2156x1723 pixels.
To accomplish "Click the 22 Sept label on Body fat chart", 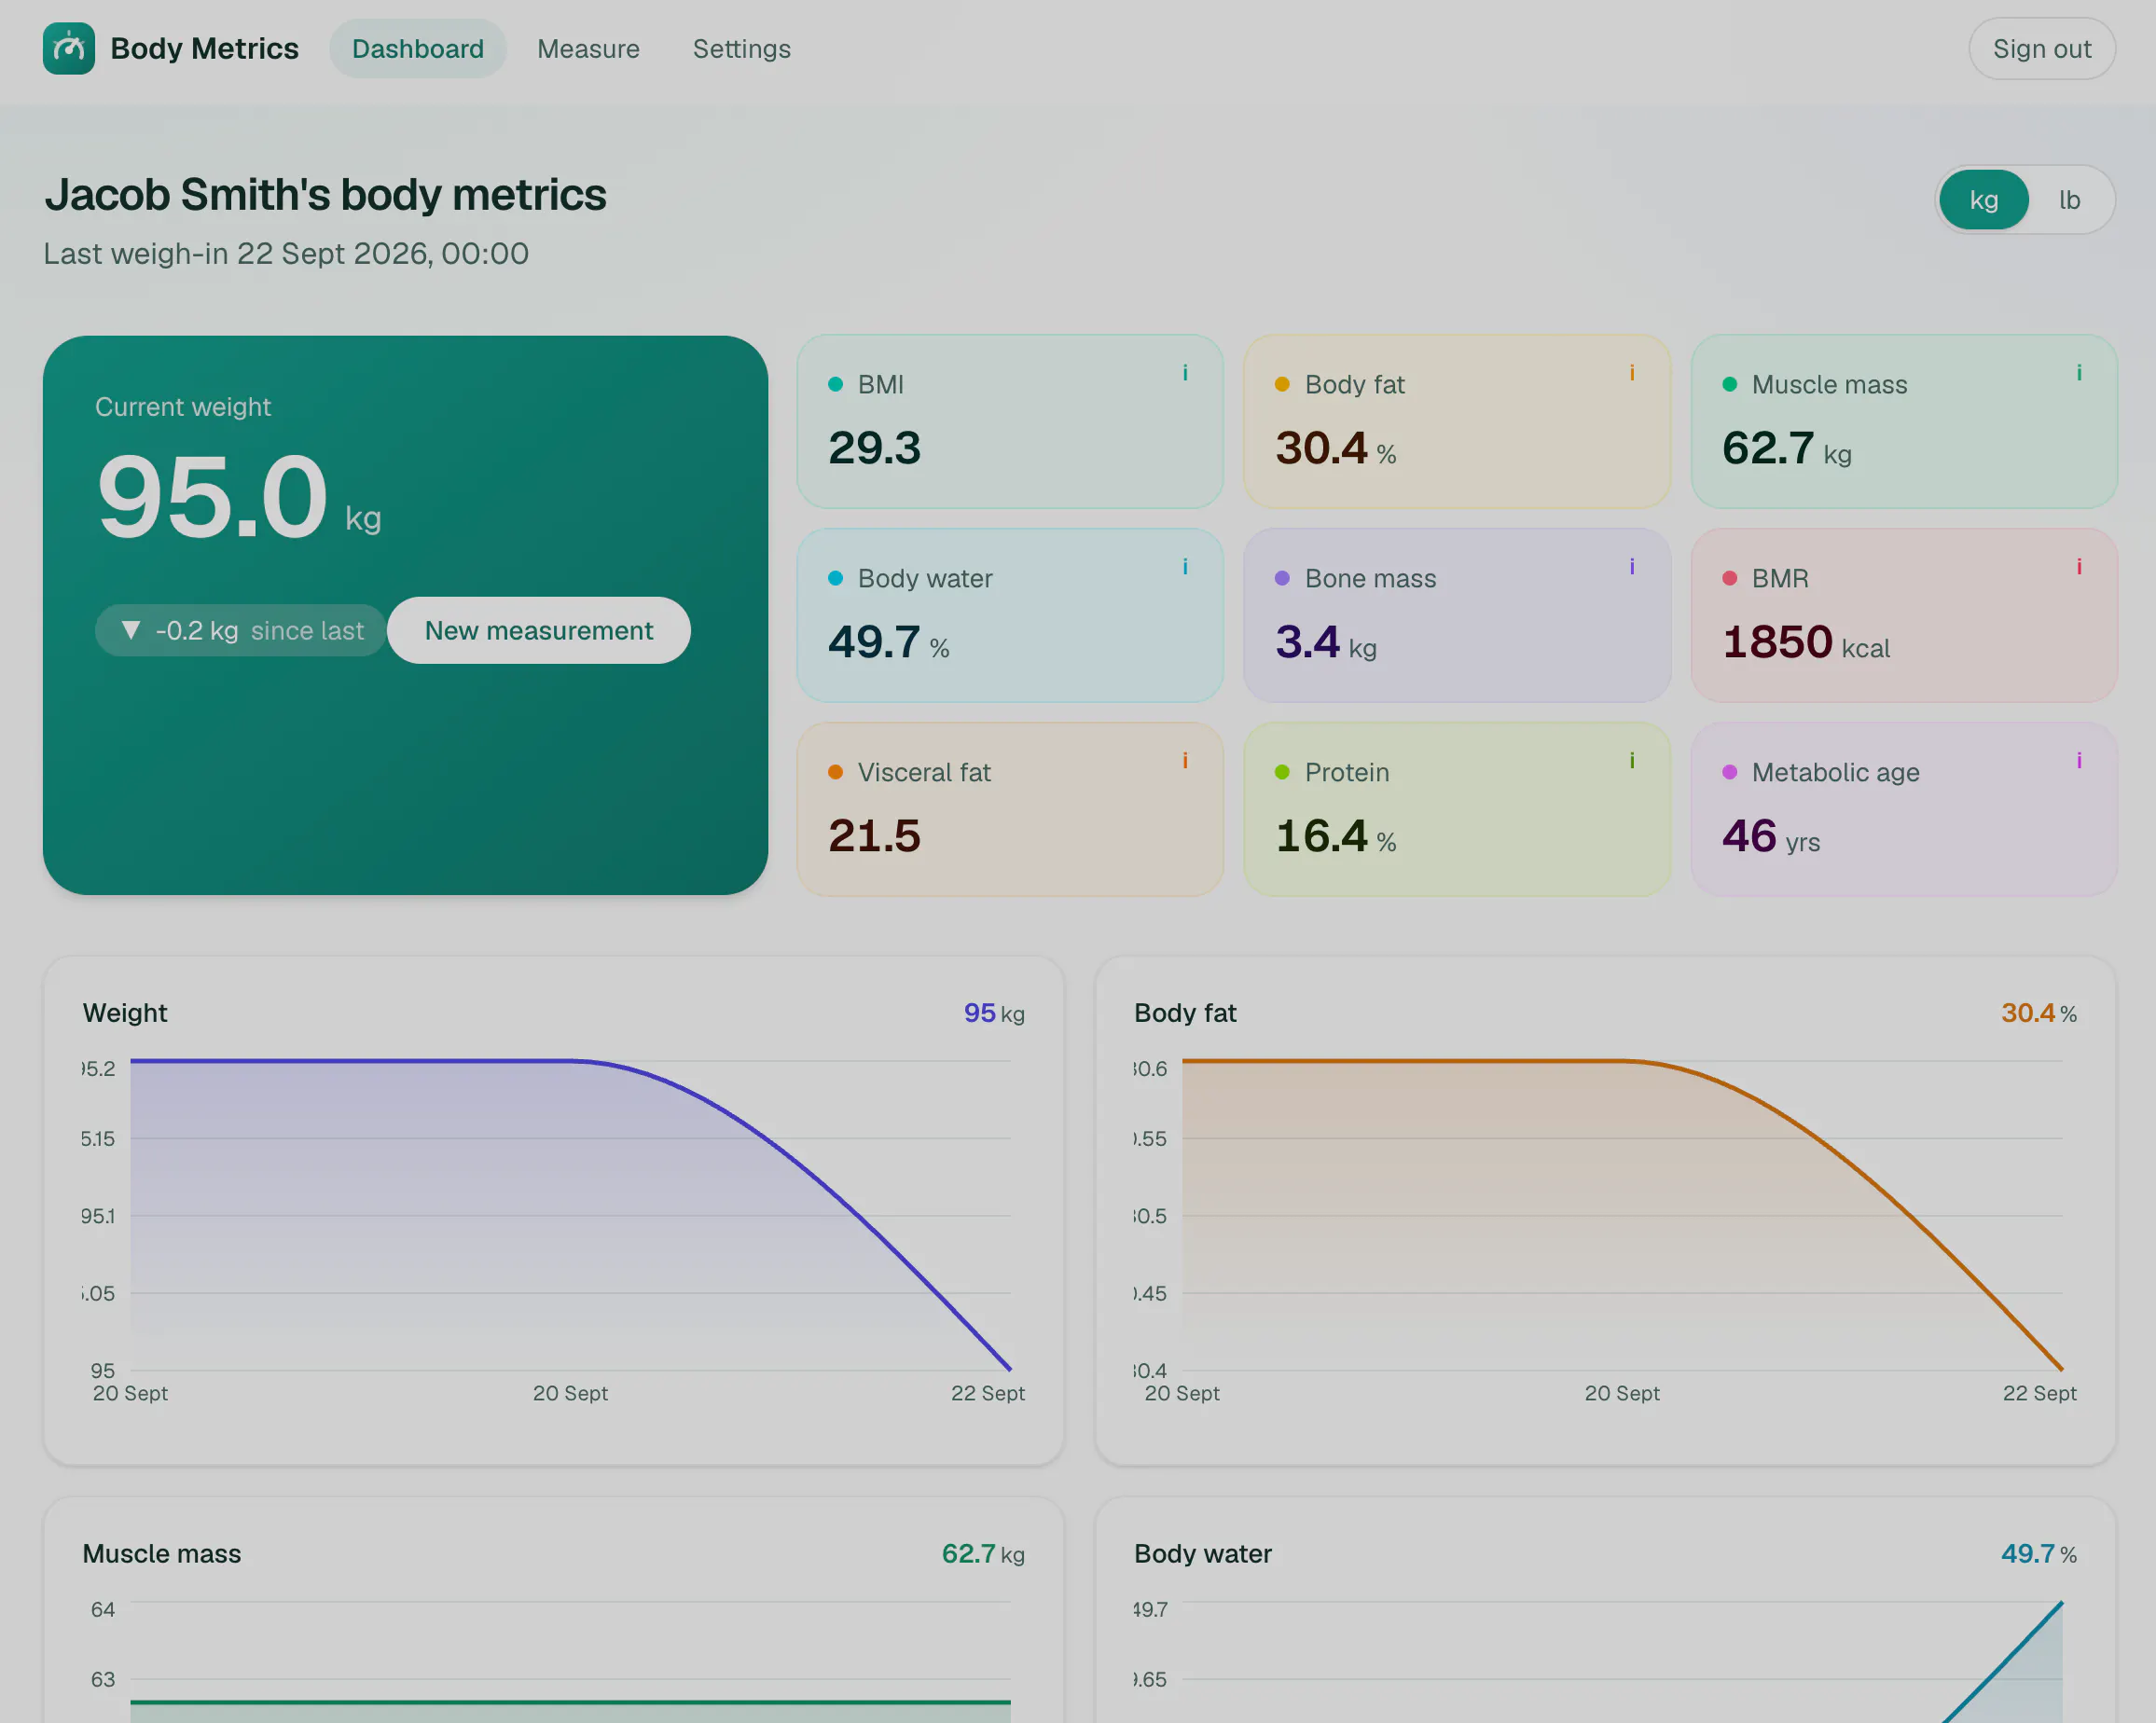I will pyautogui.click(x=2040, y=1393).
